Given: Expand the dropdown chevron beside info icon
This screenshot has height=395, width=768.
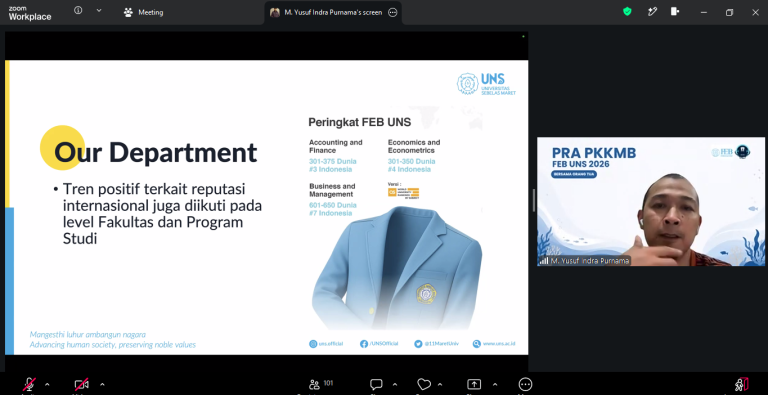Looking at the screenshot, I should [x=99, y=10].
